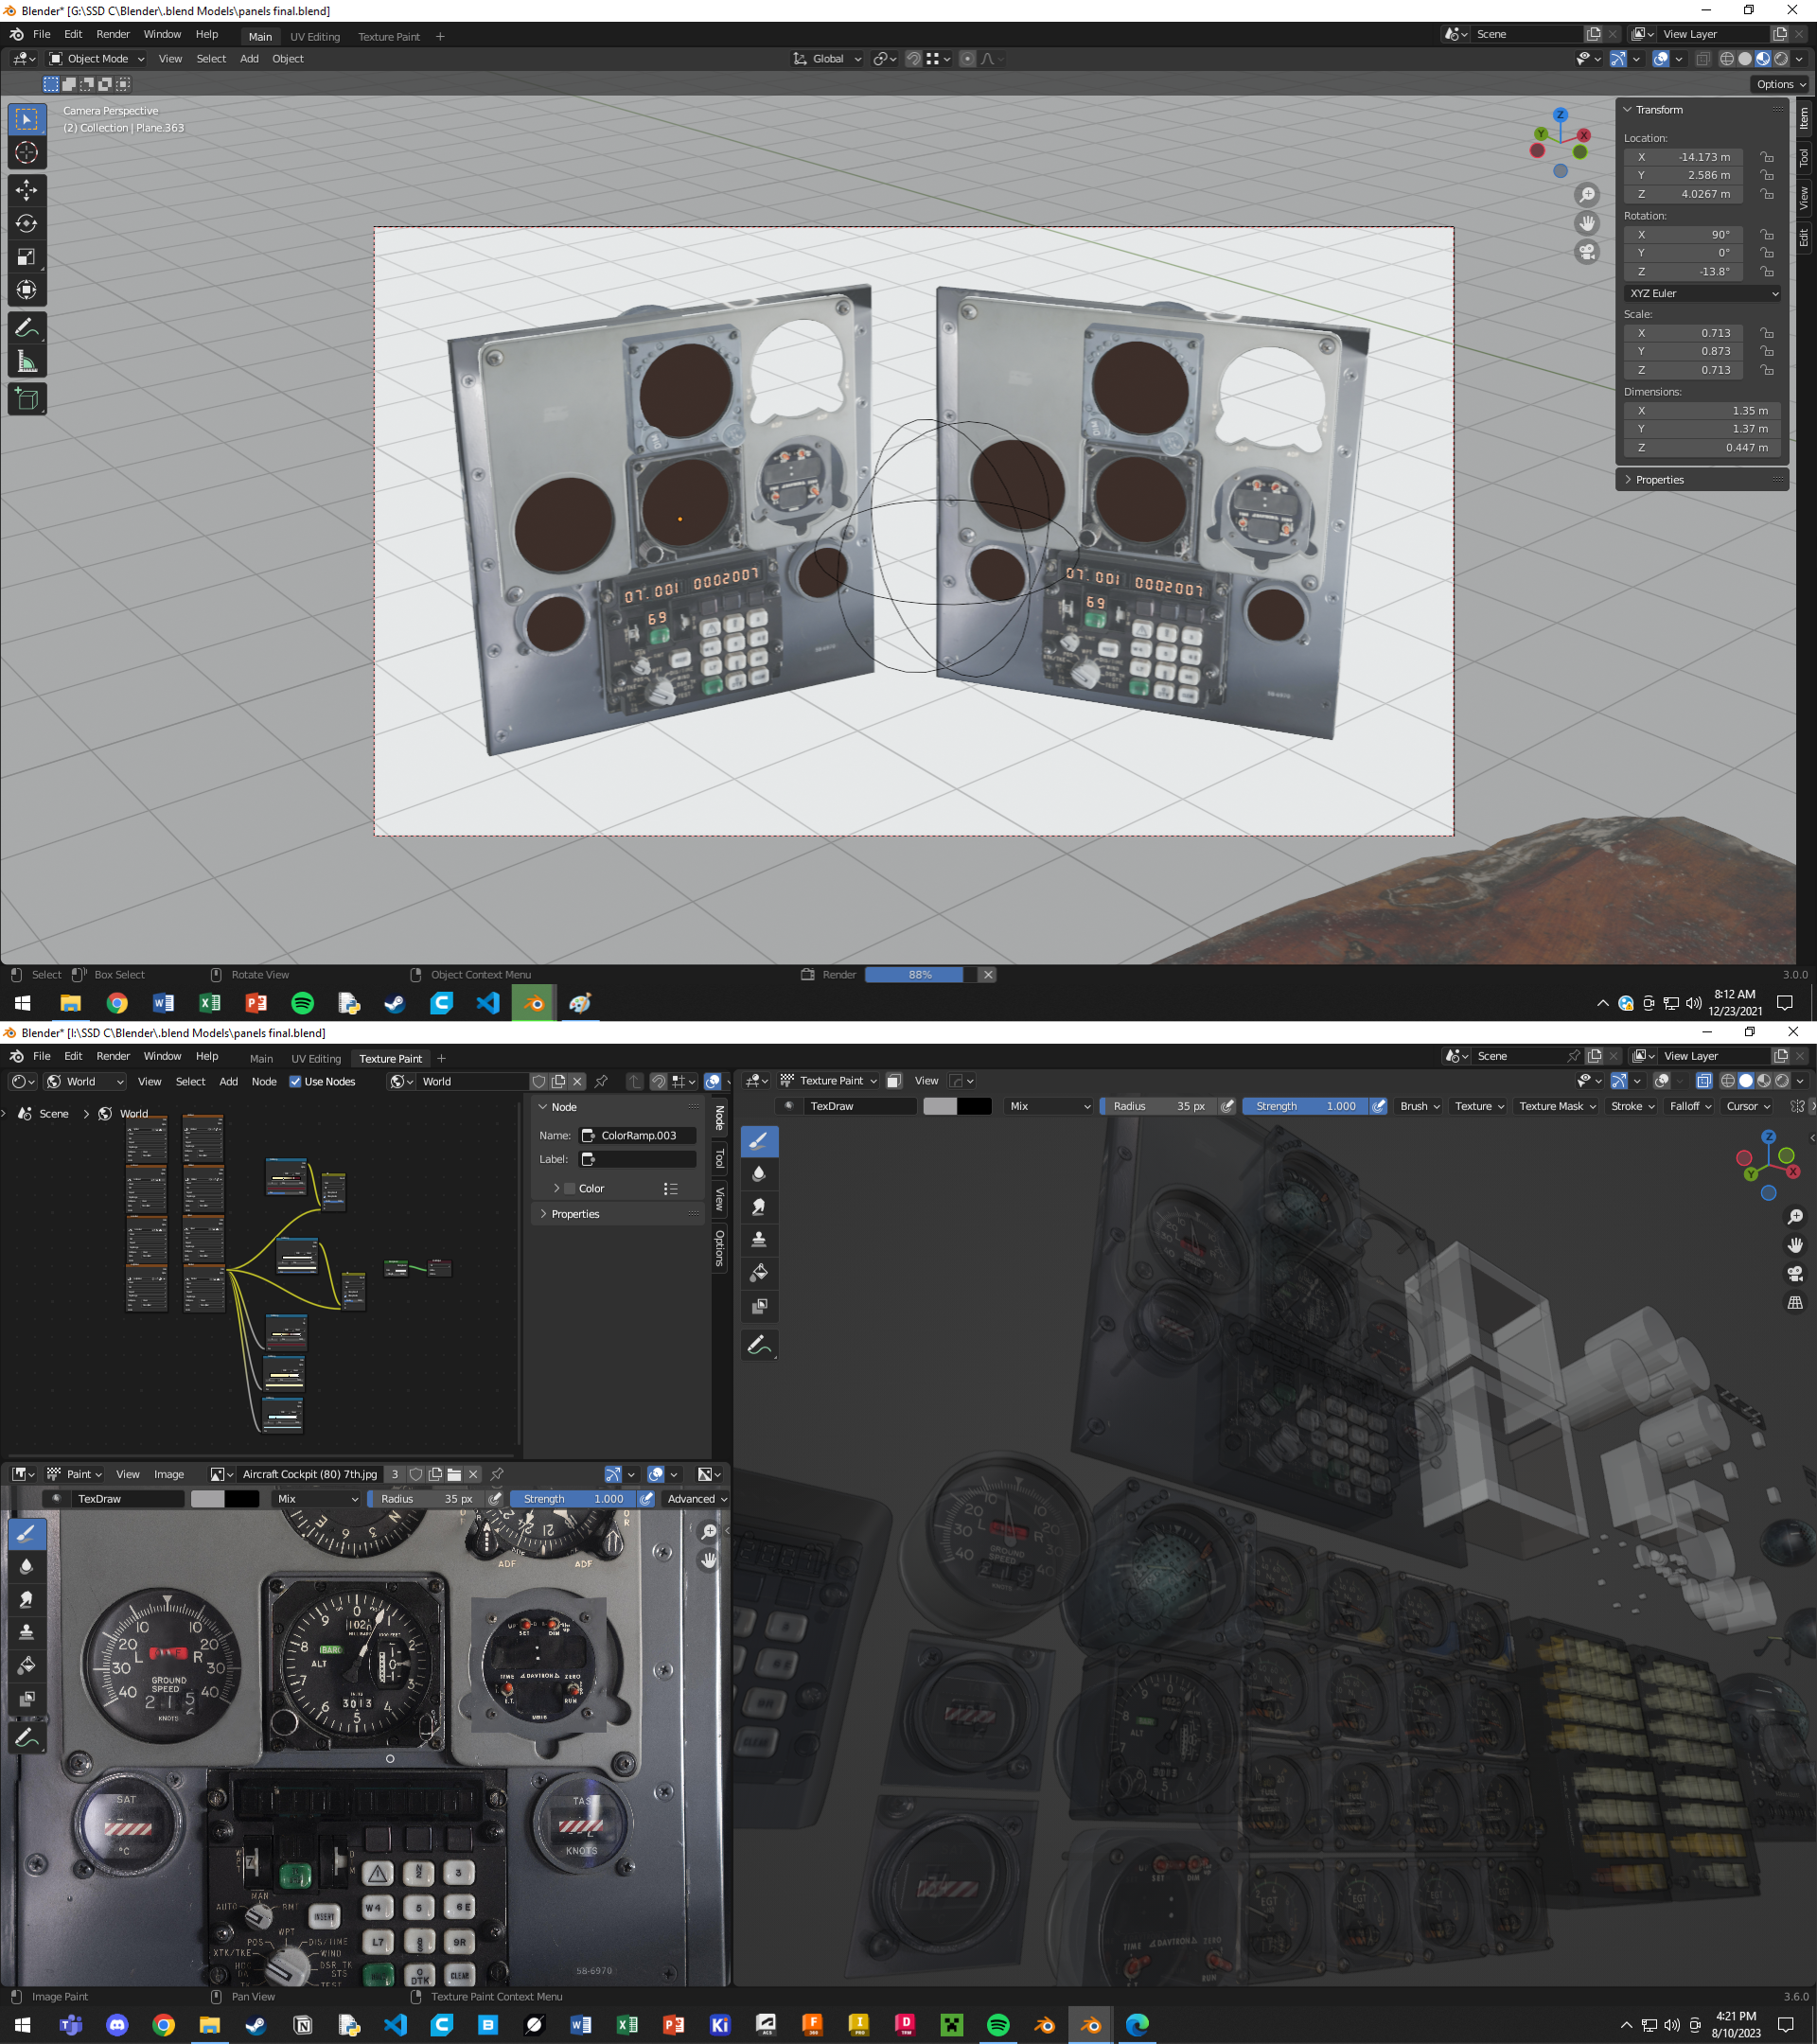Select the Rotate tool in top viewport
The height and width of the screenshot is (2044, 1817).
point(27,223)
